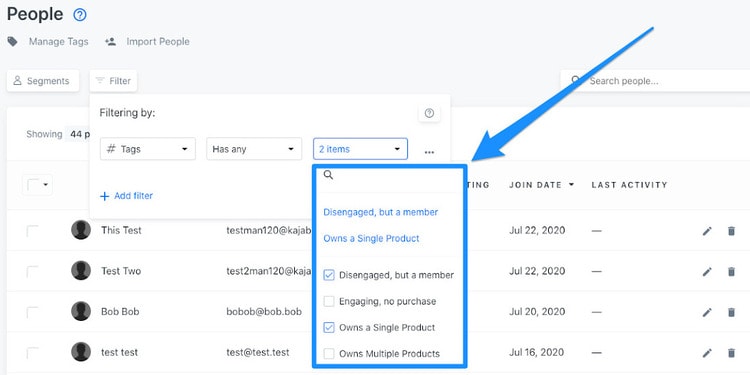Click the Last Activity column header
750x375 pixels.
(x=629, y=185)
